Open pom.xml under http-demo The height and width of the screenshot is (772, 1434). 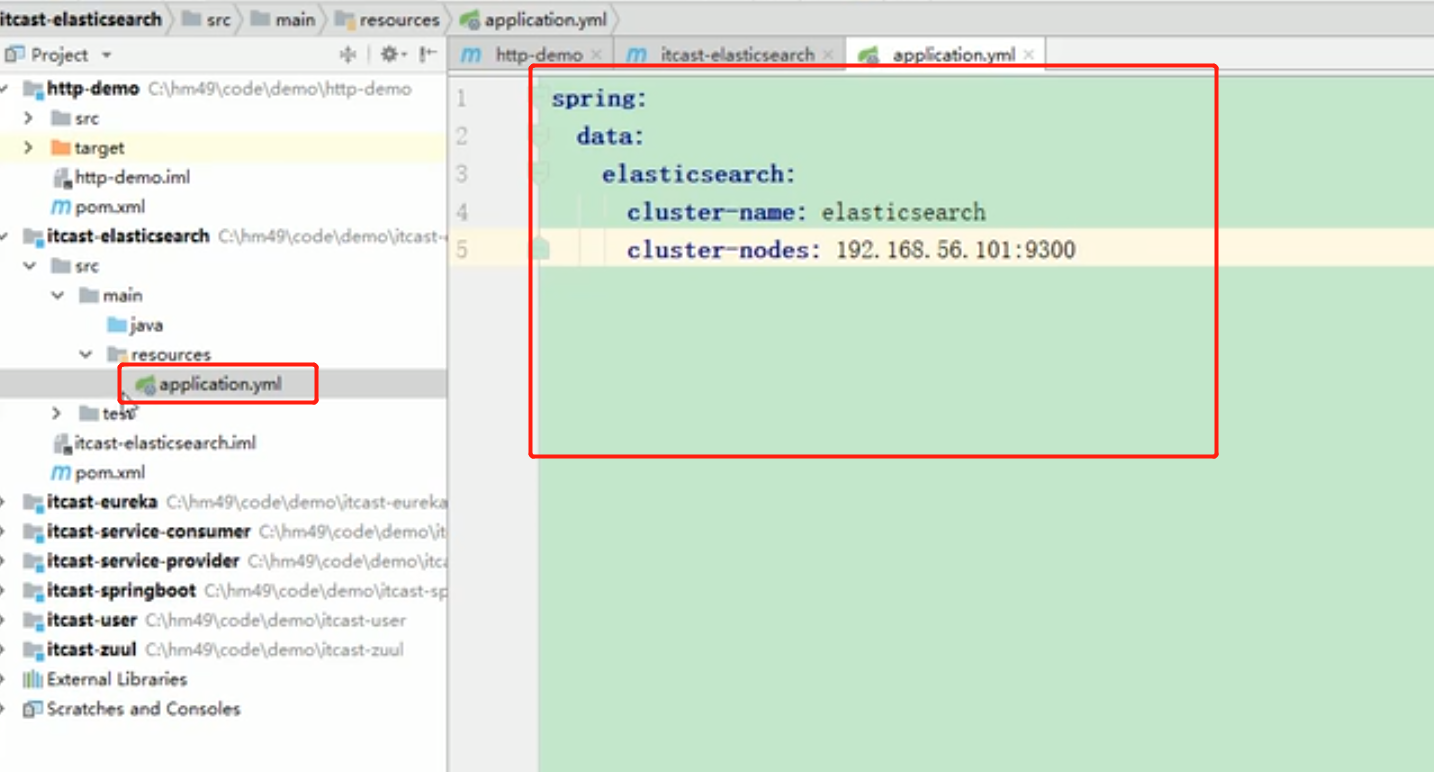98,207
